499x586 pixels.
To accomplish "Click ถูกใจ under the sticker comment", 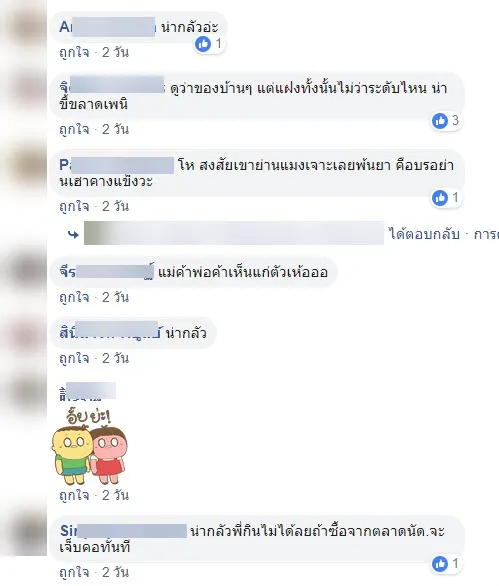I will 74,495.
